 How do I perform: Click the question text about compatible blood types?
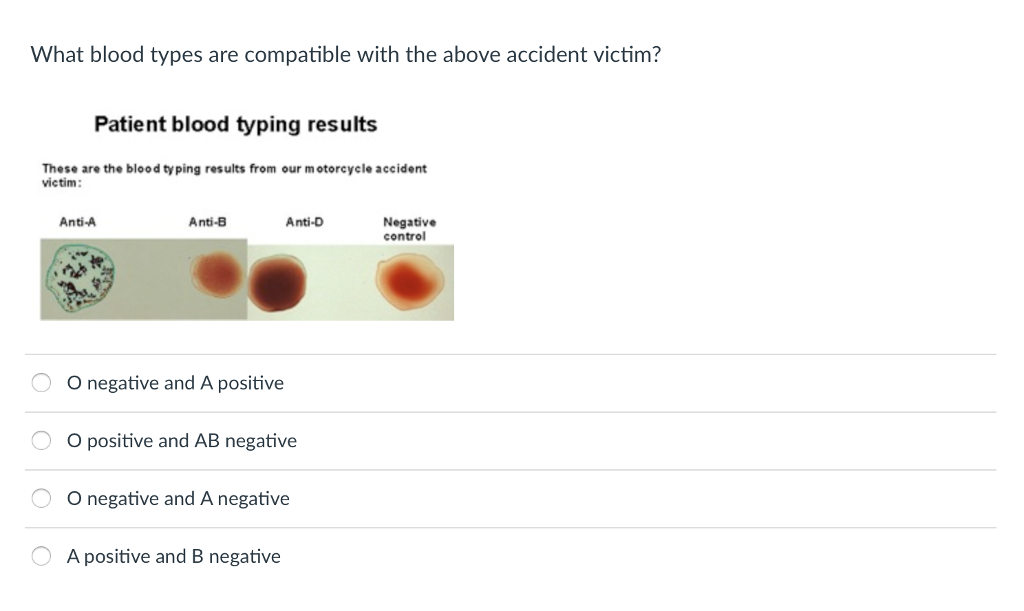pos(345,54)
